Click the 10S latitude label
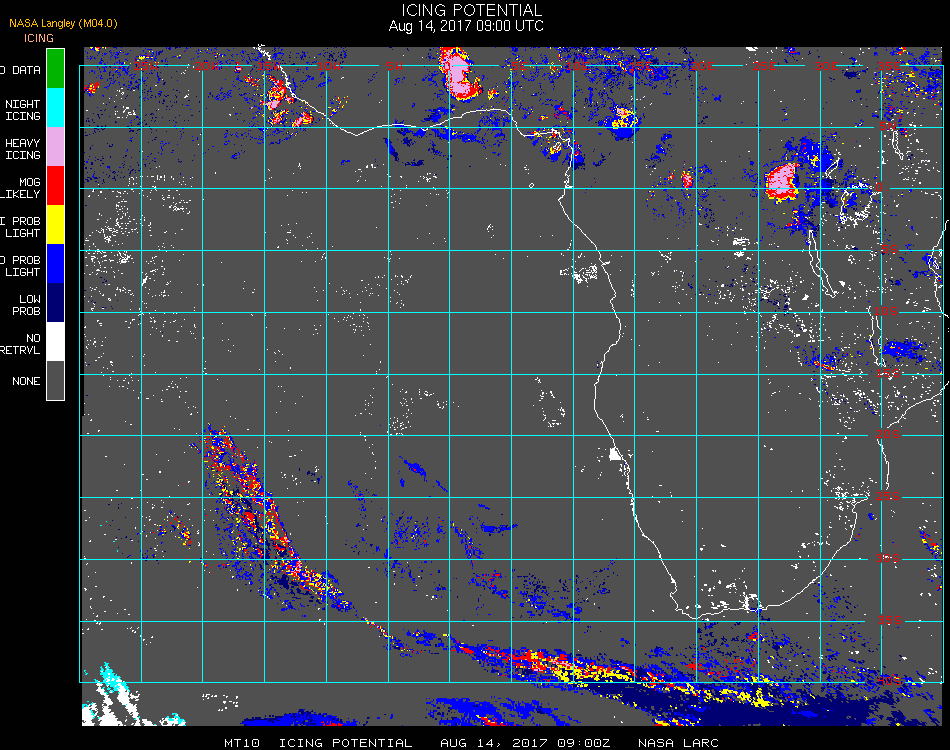The height and width of the screenshot is (750, 950). pos(886,311)
